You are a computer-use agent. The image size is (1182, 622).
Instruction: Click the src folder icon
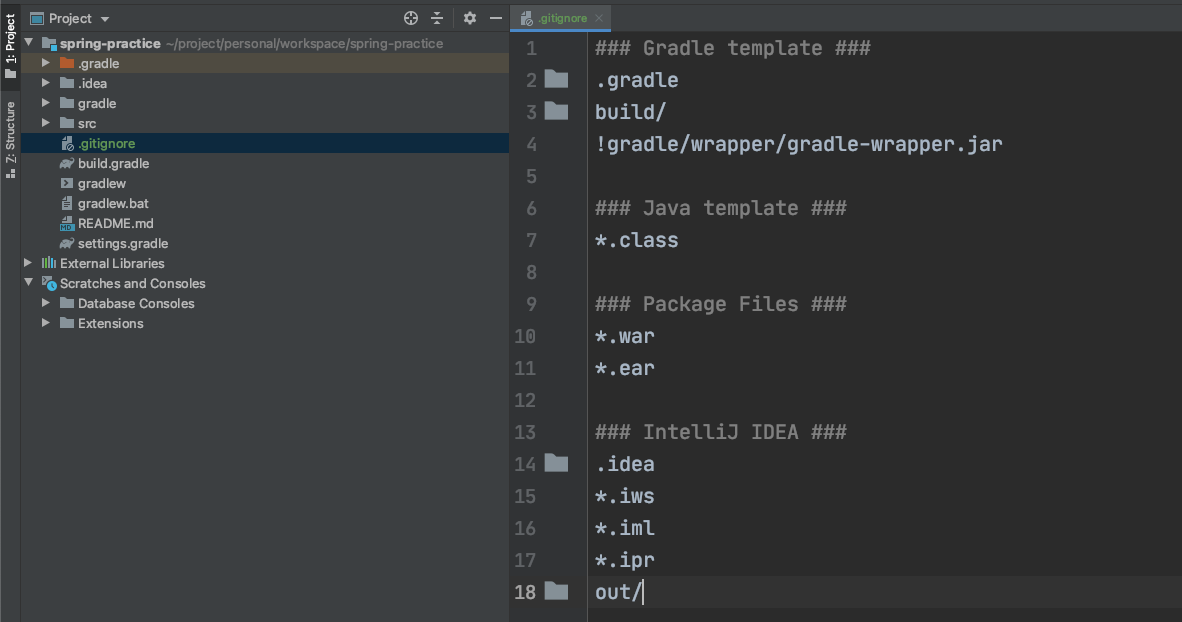[67, 123]
